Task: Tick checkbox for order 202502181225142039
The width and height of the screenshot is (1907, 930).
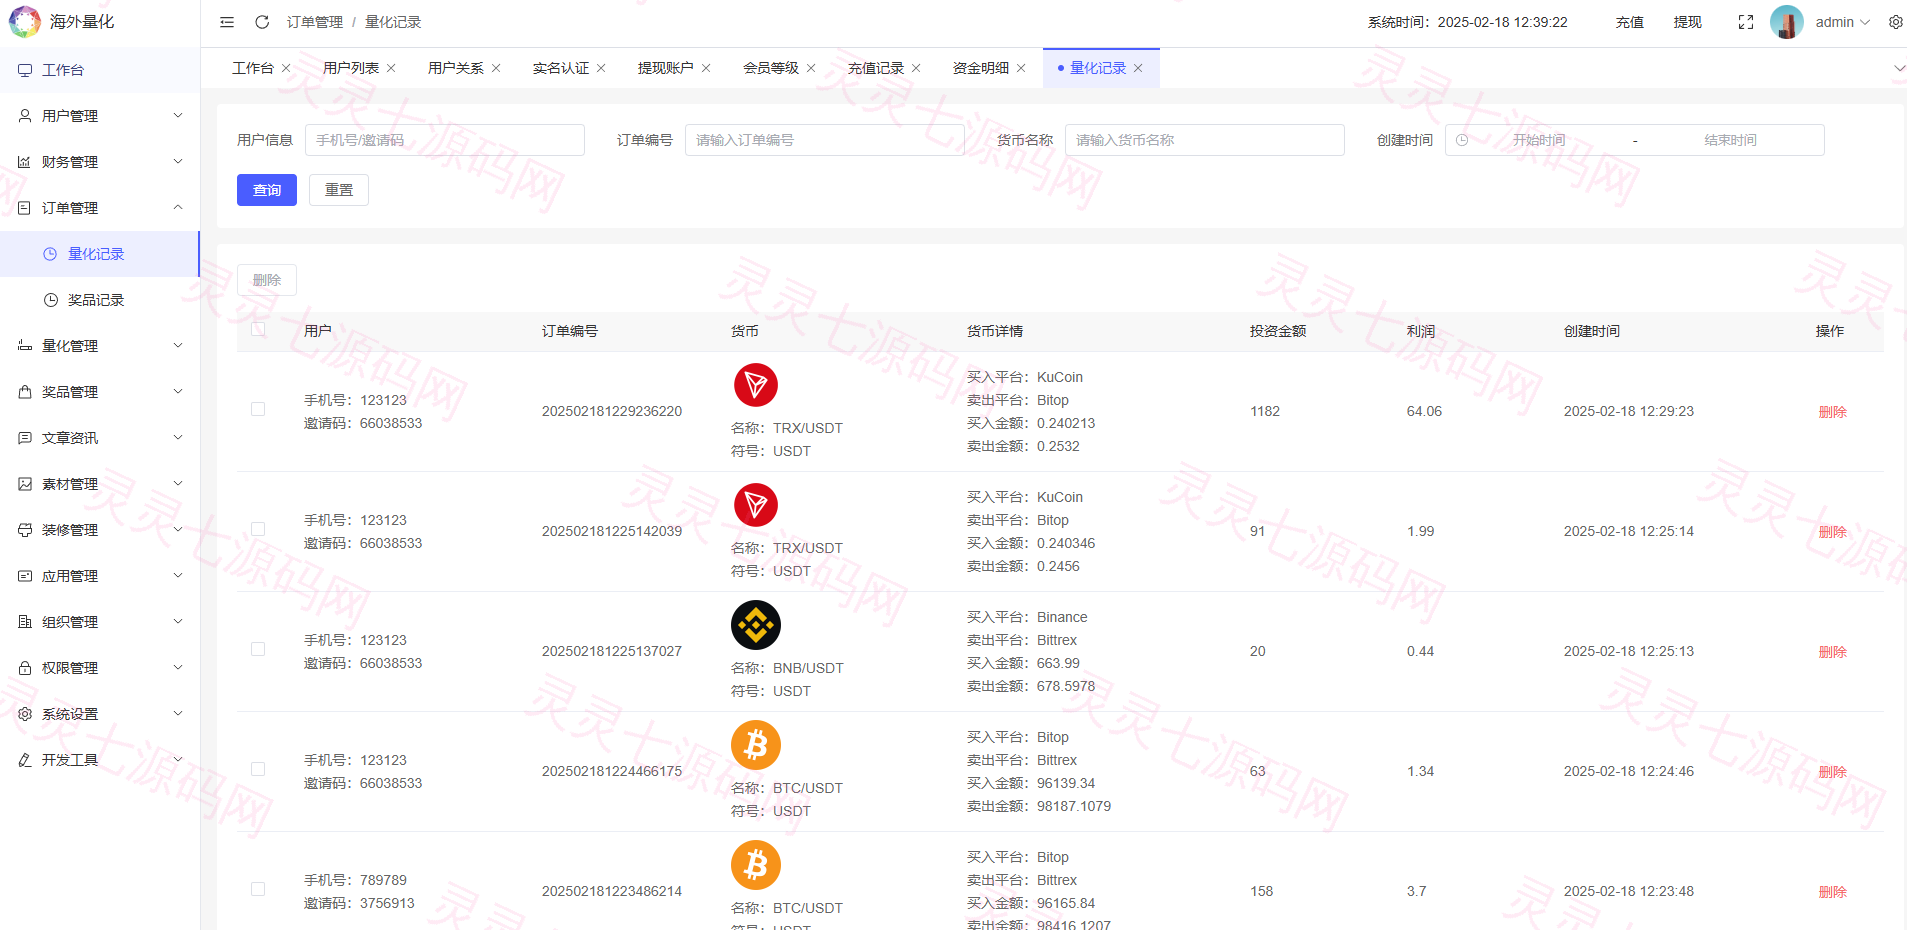Action: (258, 529)
